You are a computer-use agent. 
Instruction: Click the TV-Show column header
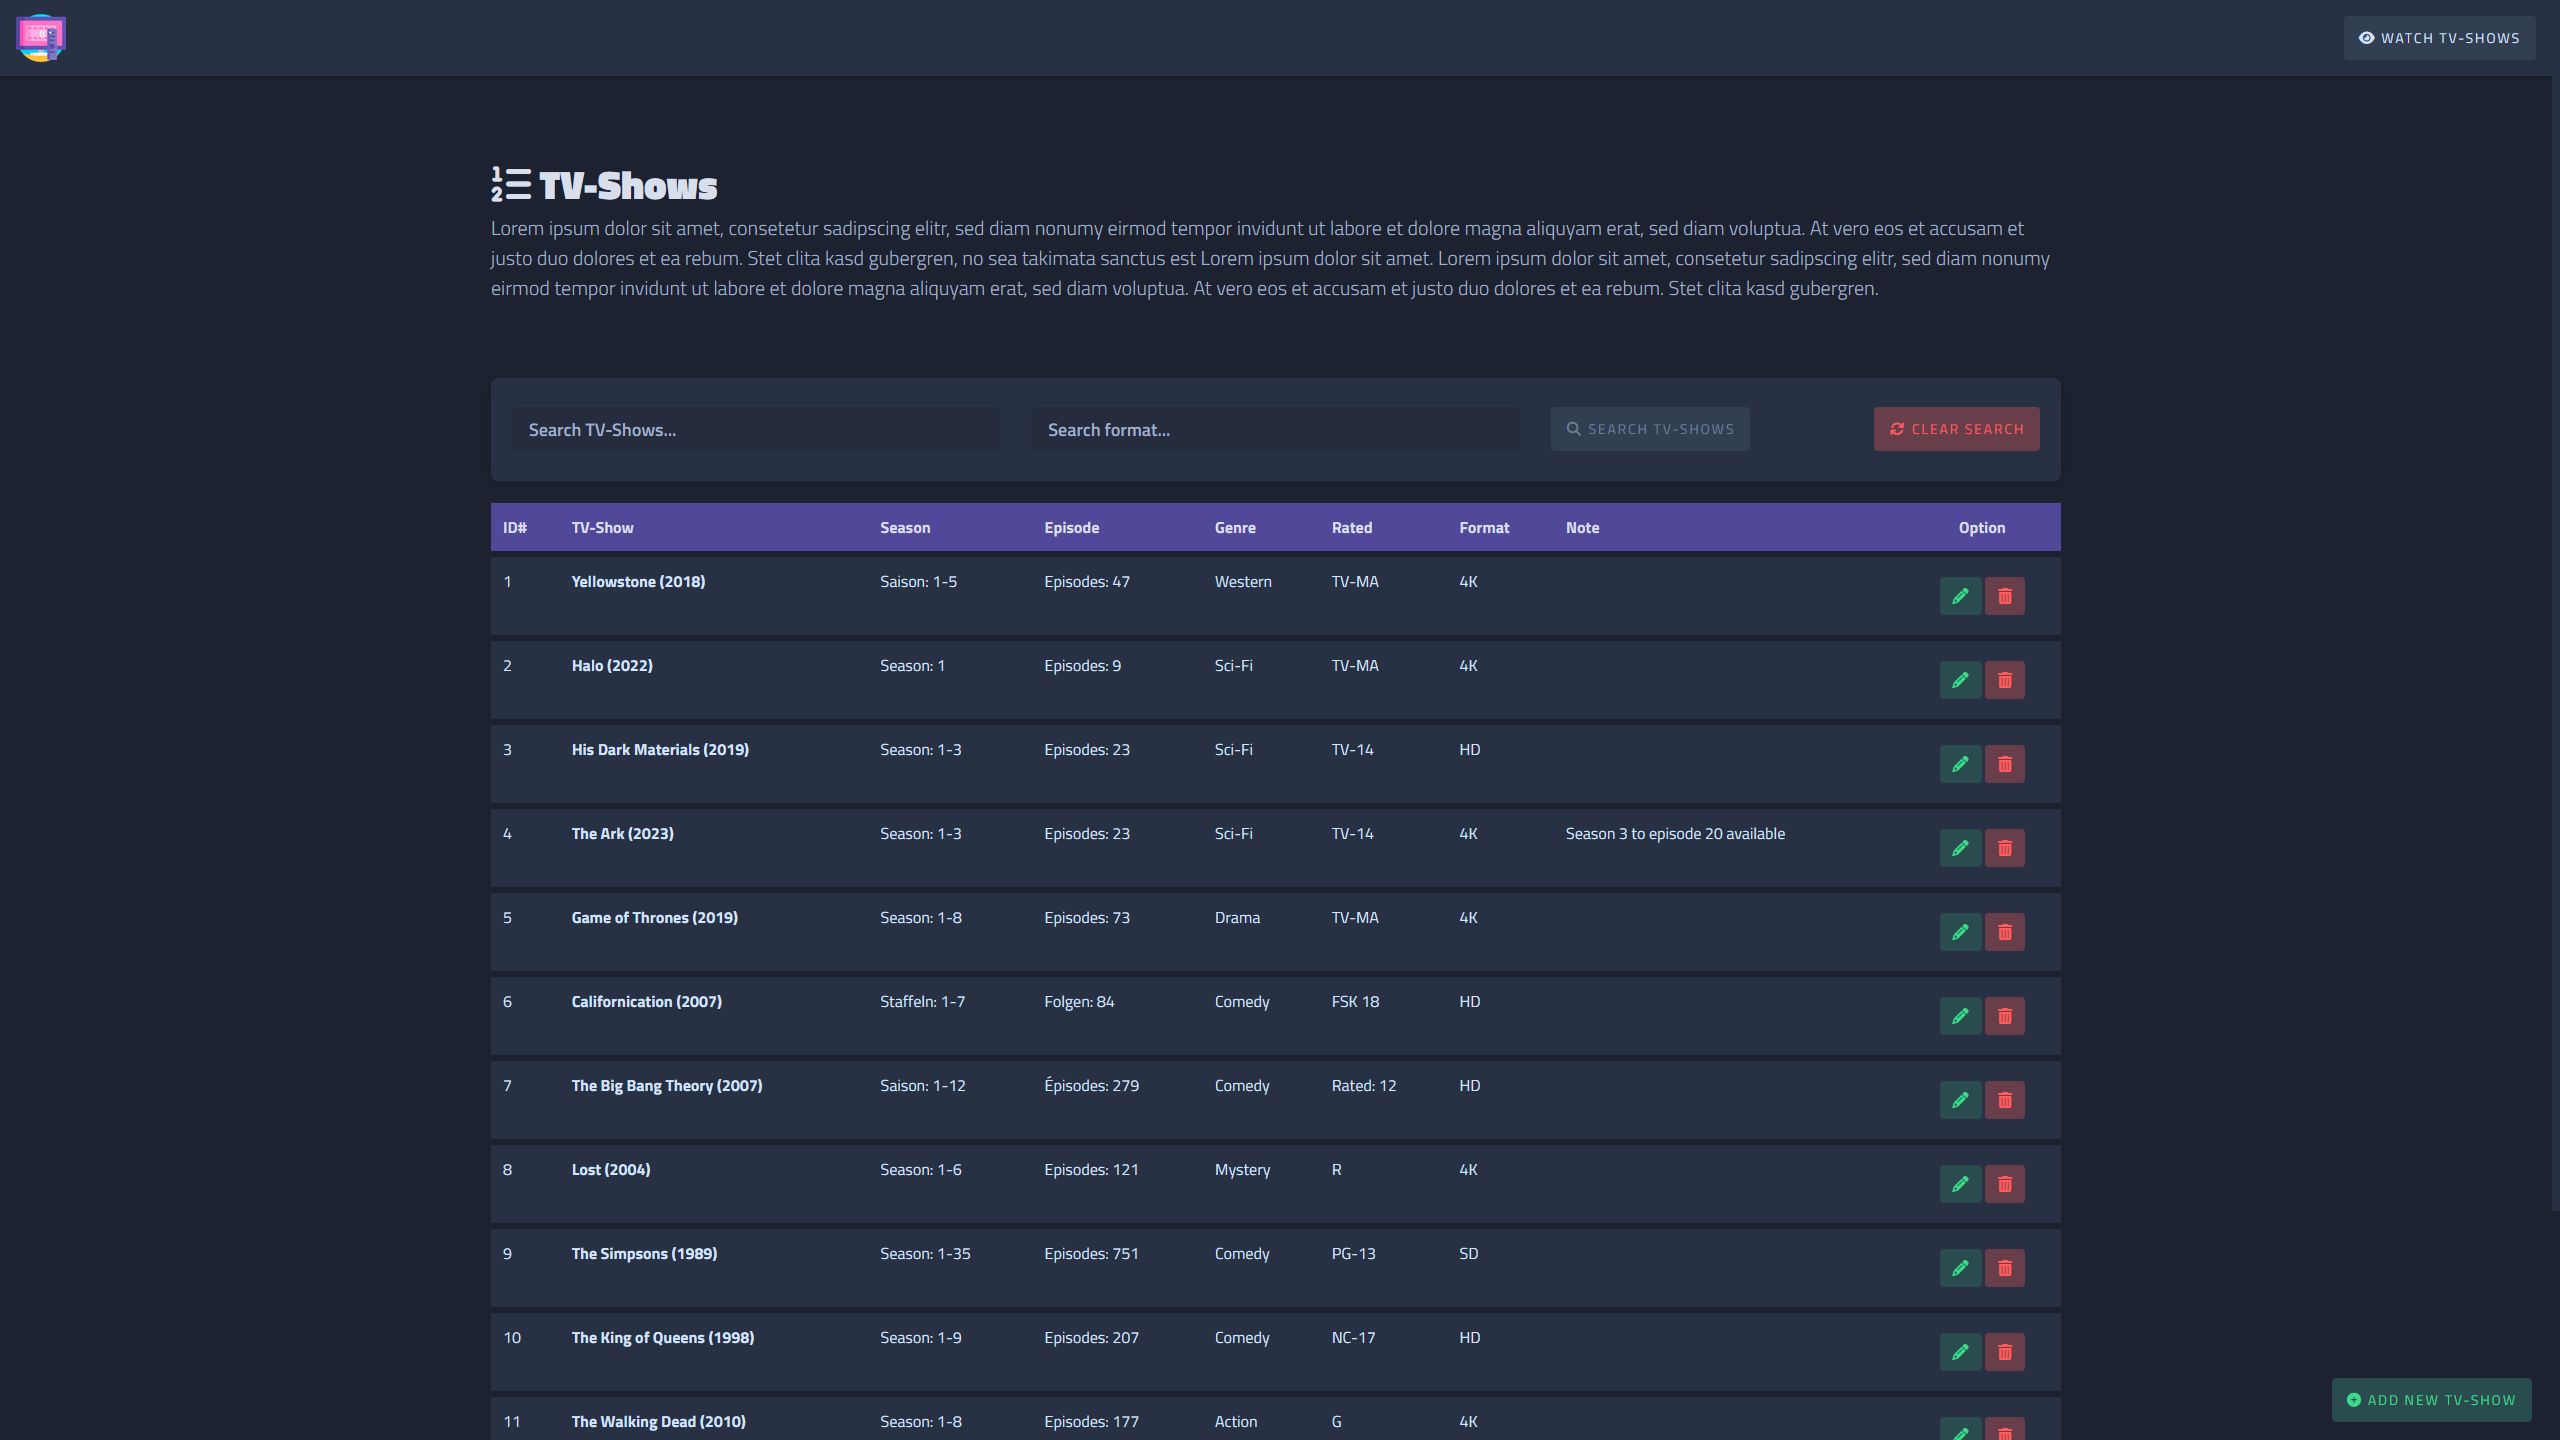click(602, 528)
